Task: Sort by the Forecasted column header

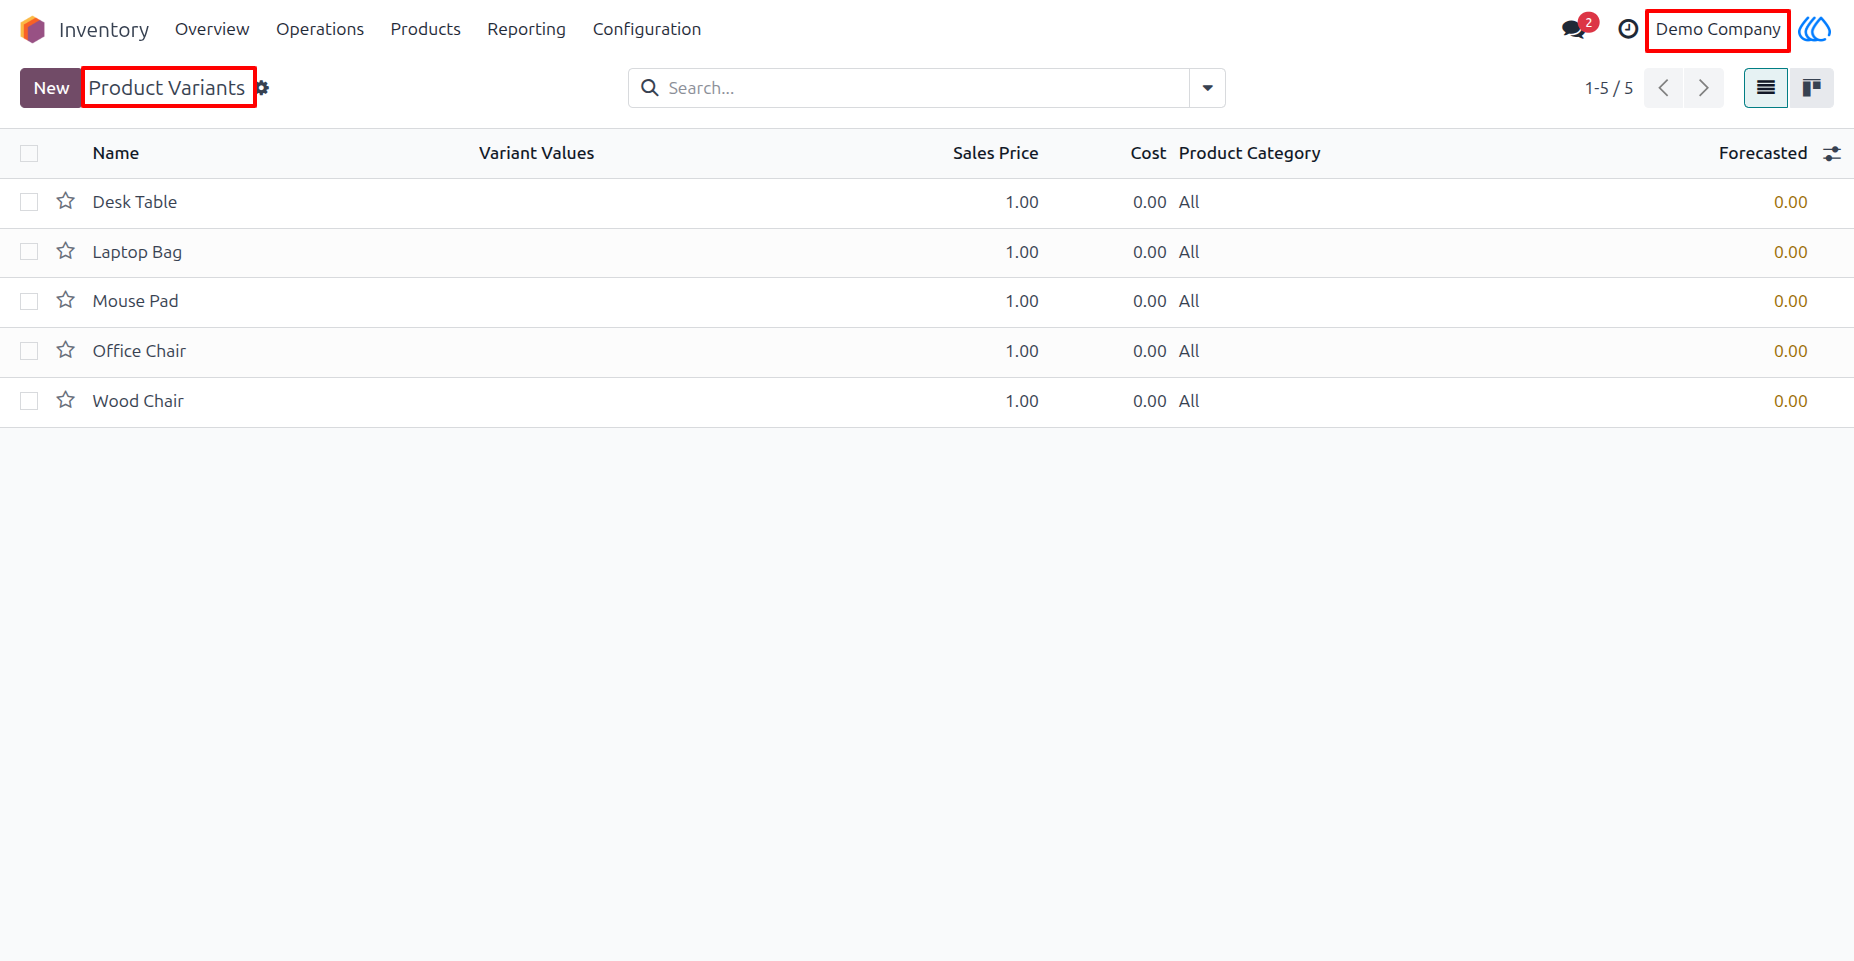Action: [x=1763, y=153]
